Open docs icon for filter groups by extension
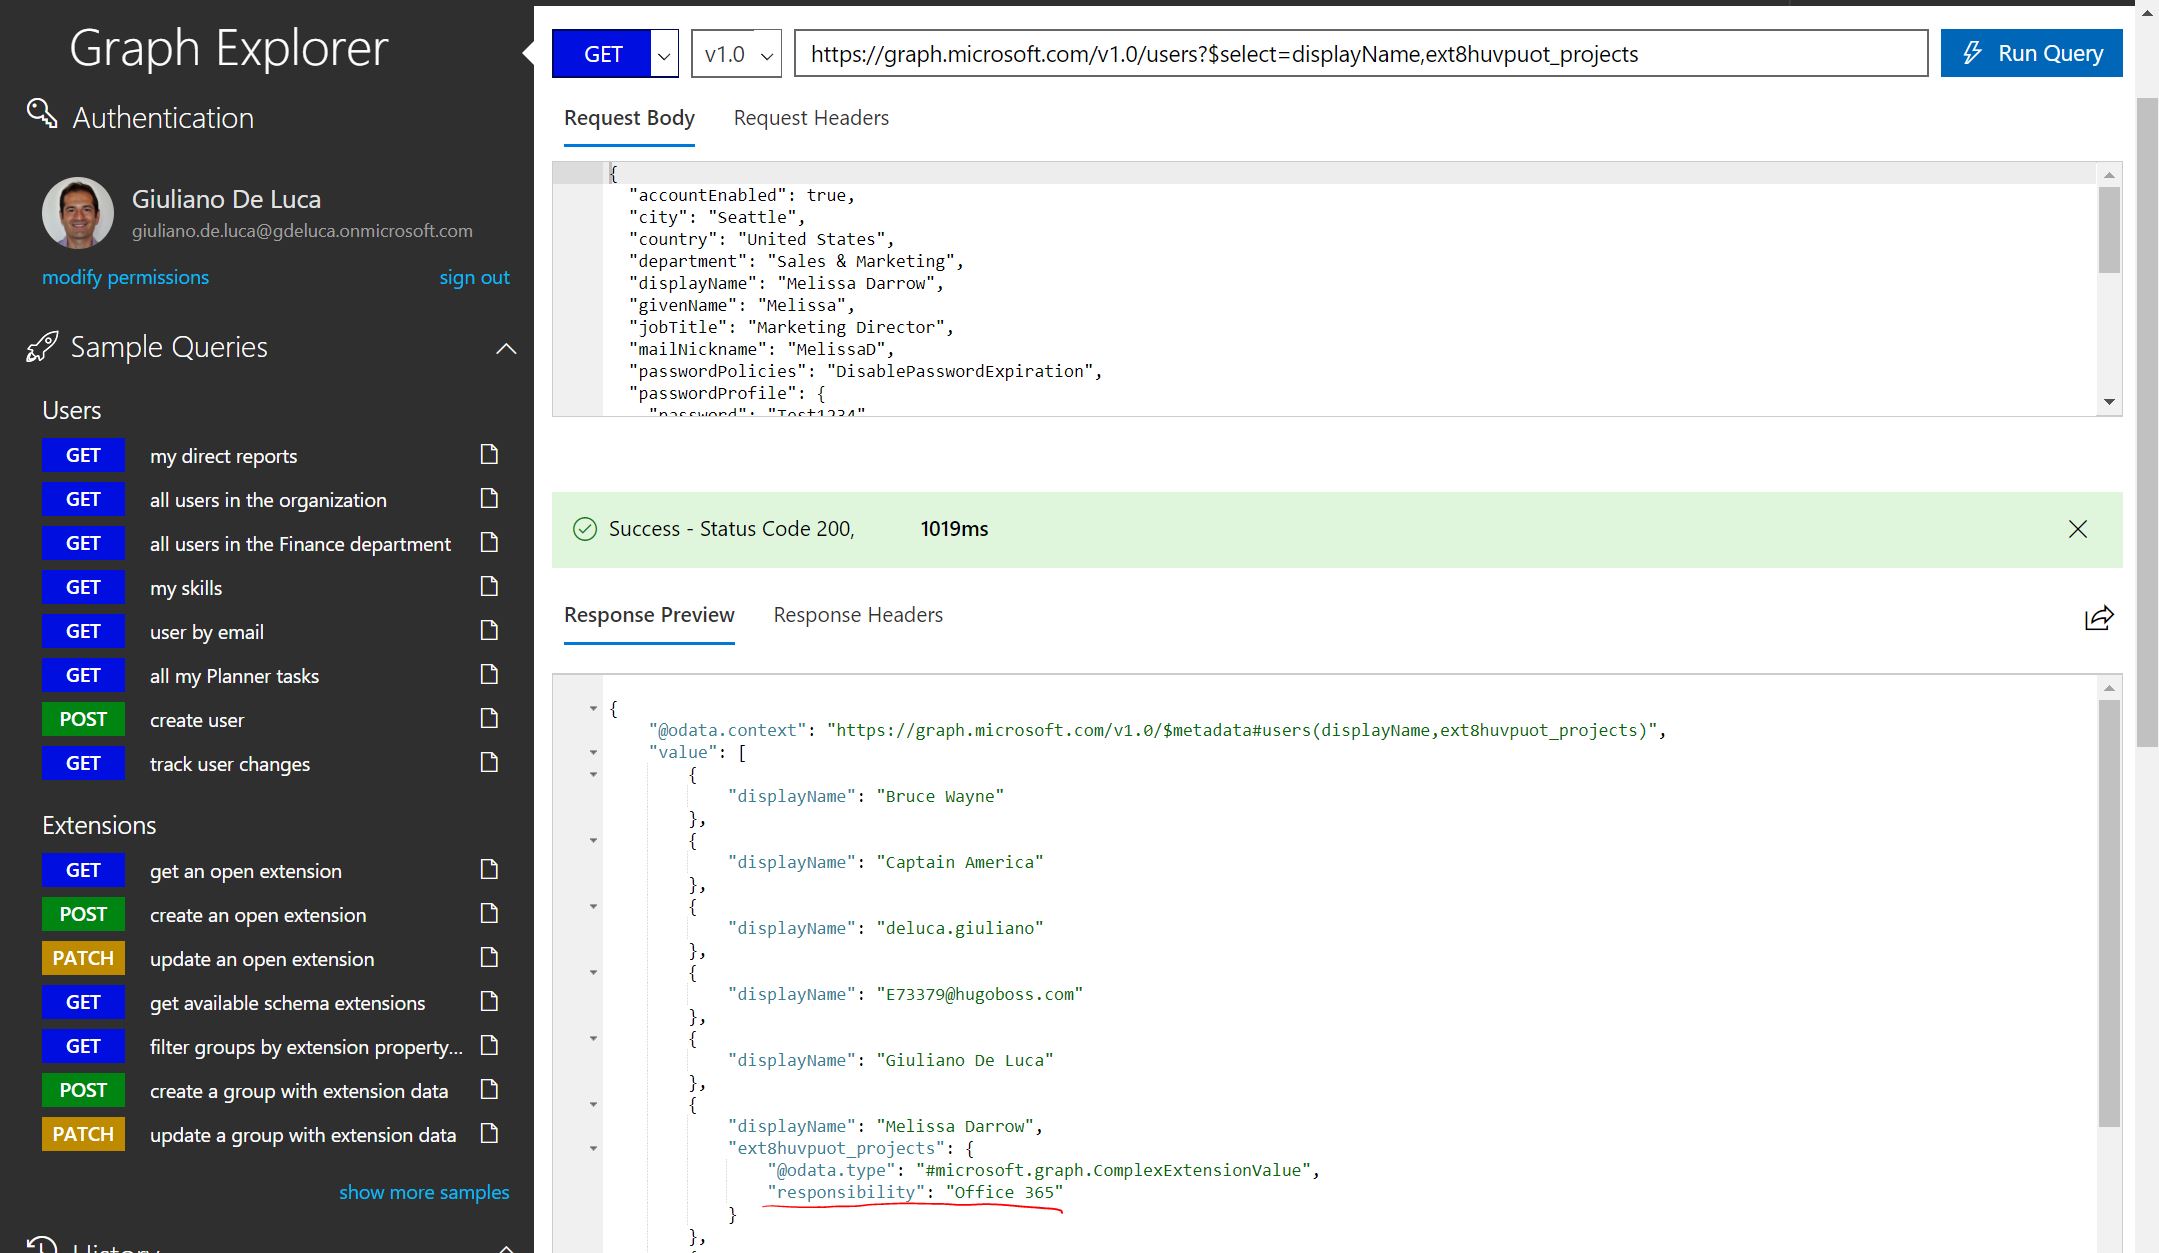Image resolution: width=2159 pixels, height=1253 pixels. pyautogui.click(x=489, y=1046)
